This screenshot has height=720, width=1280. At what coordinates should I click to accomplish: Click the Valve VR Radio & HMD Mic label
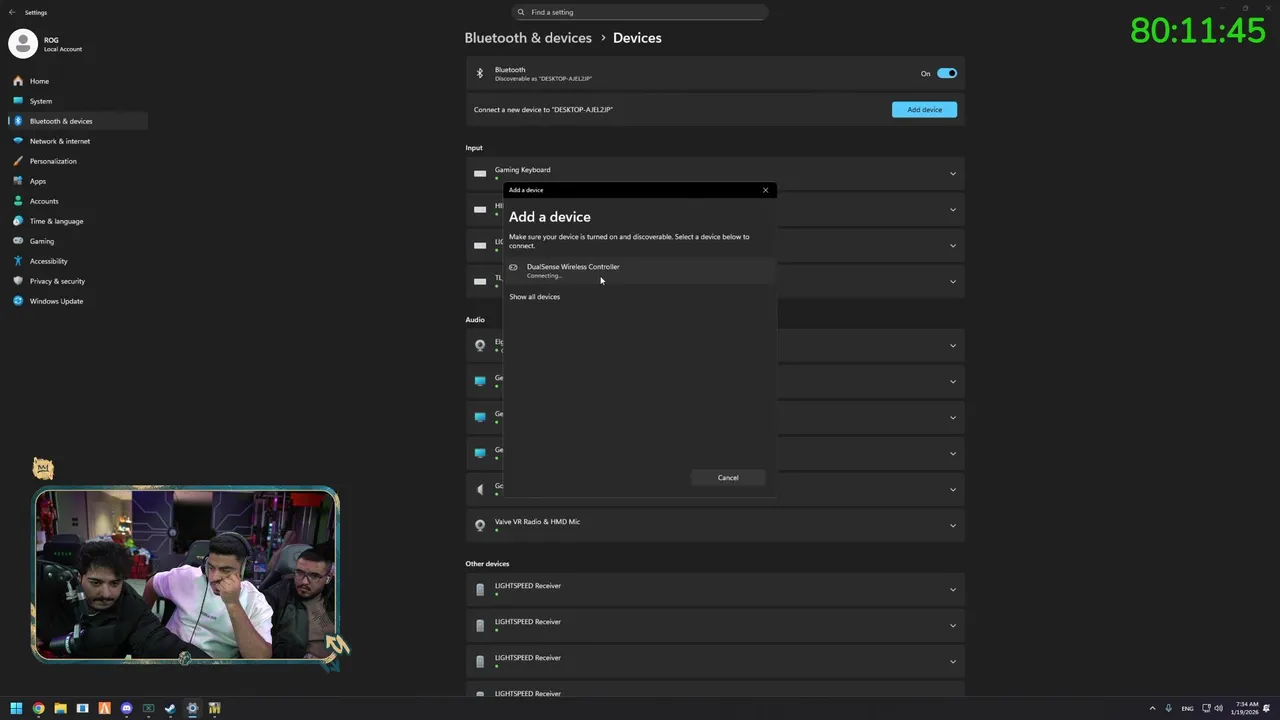tap(537, 522)
